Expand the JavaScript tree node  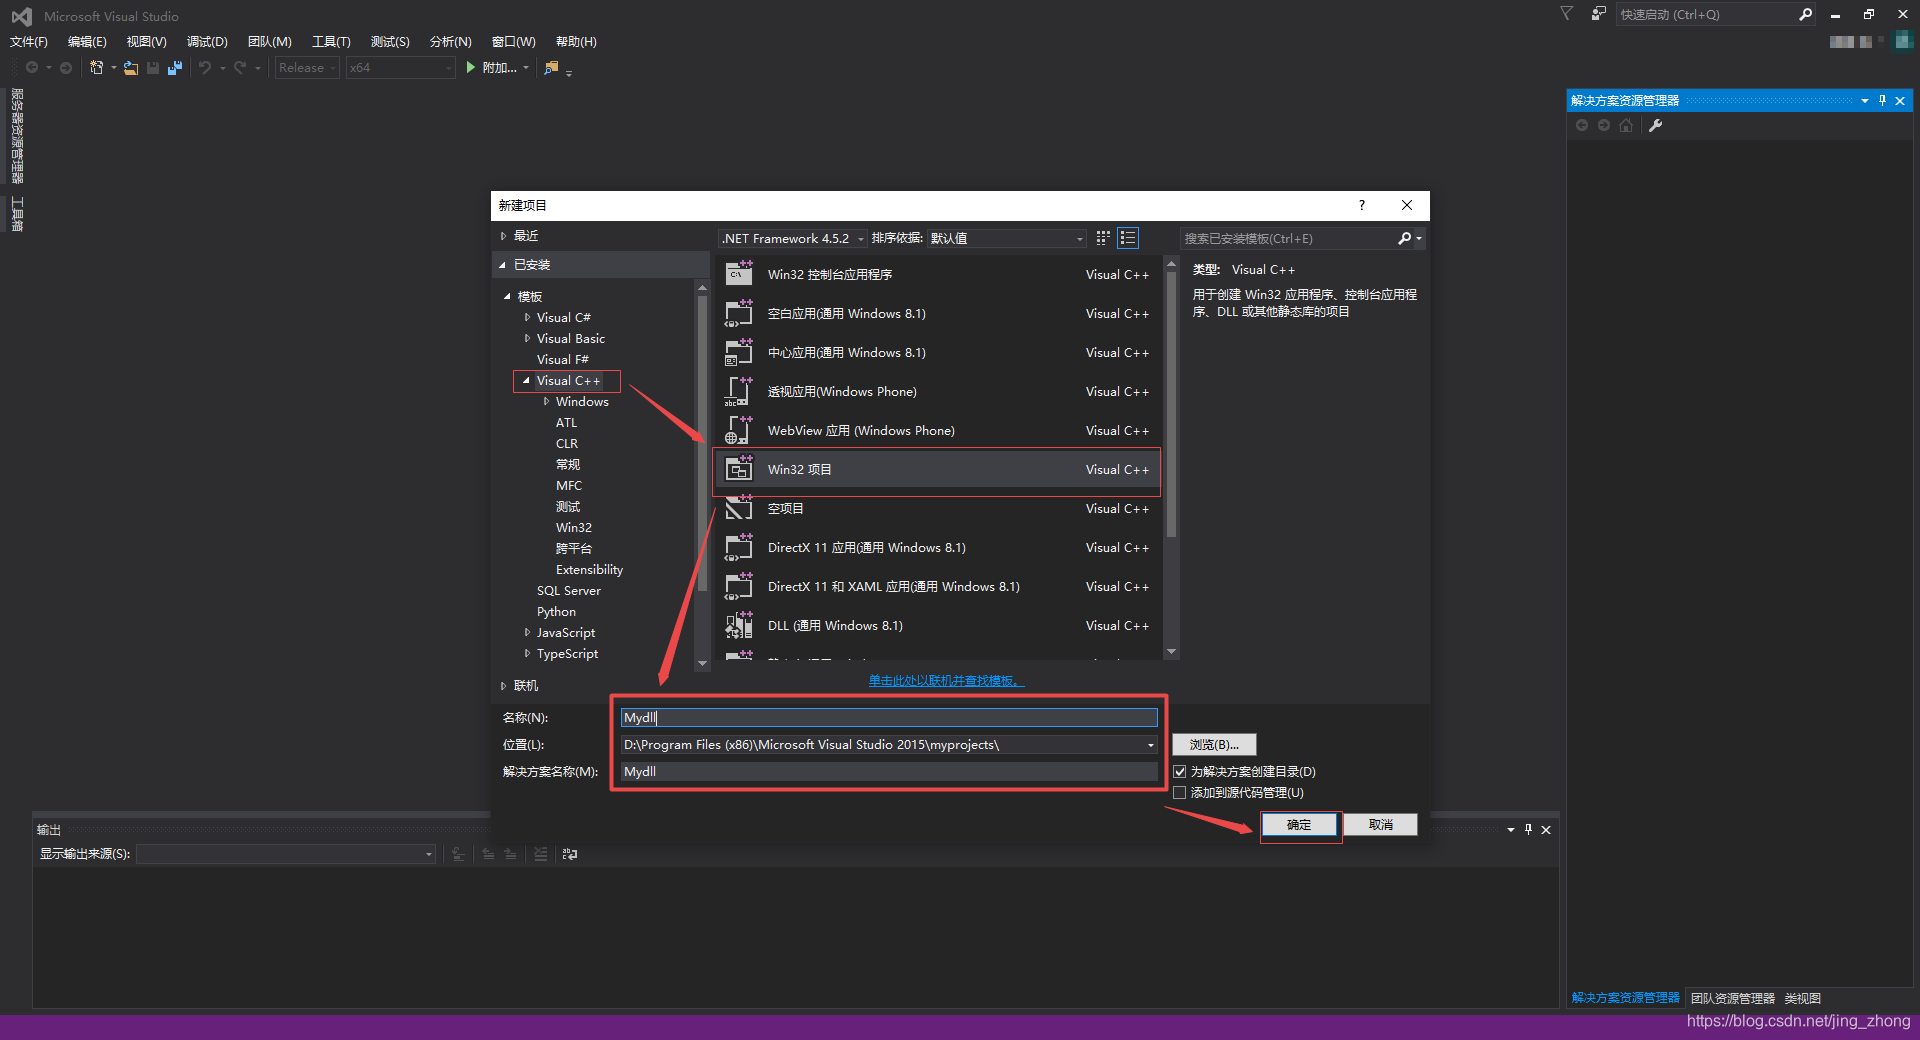[x=527, y=632]
